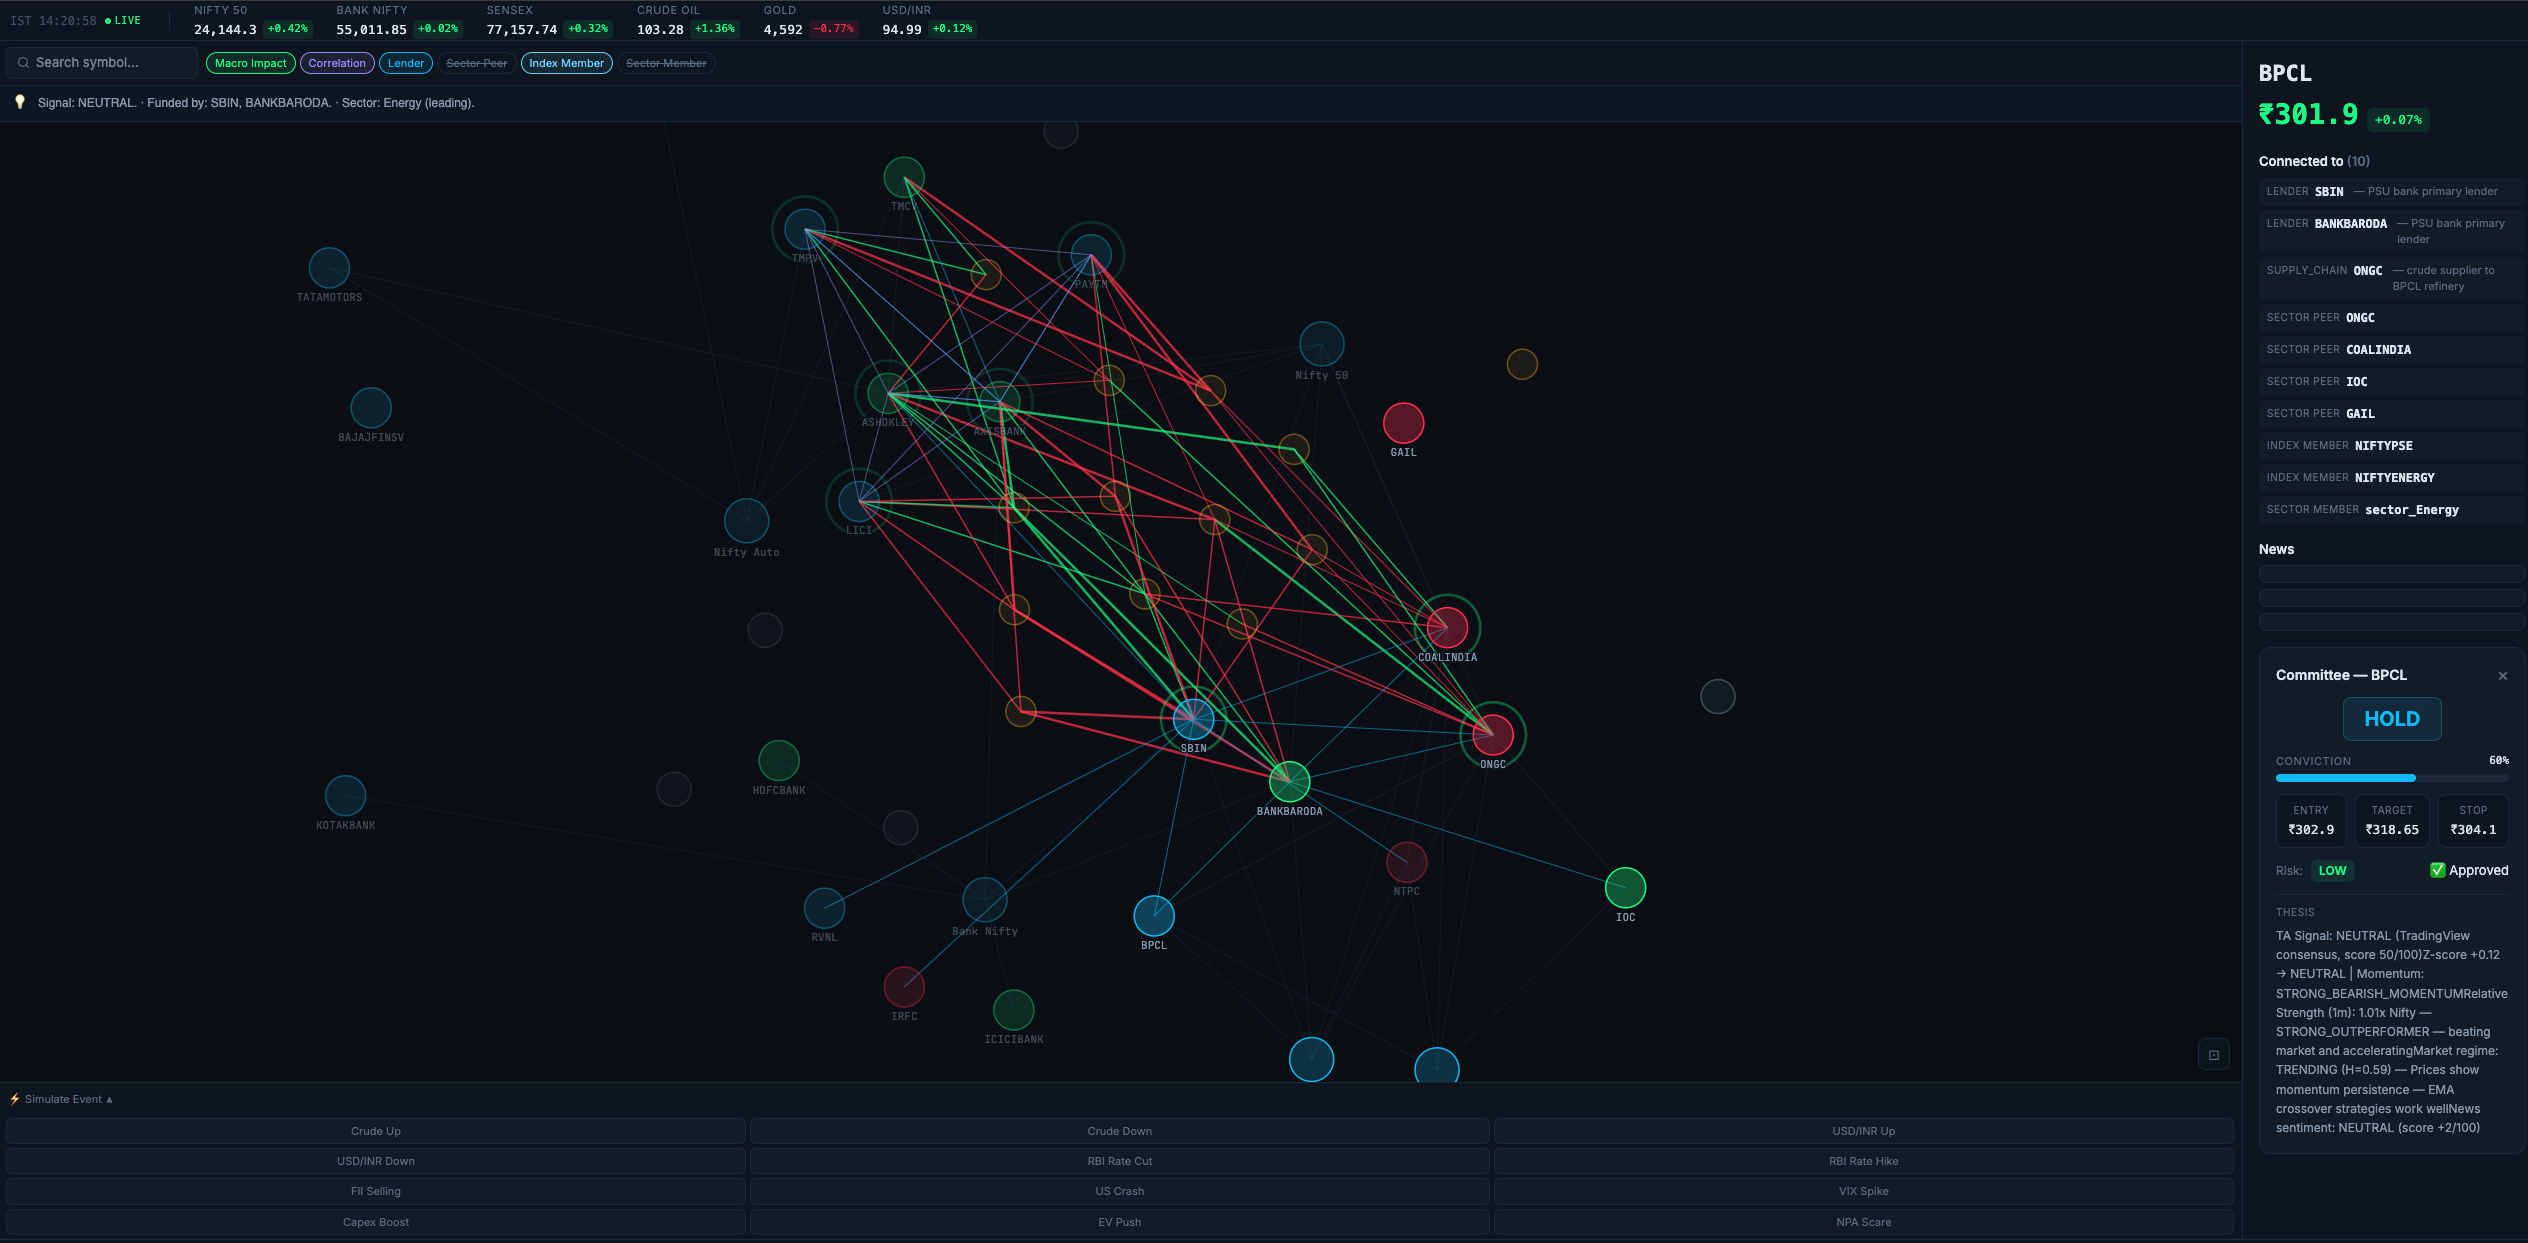Close the Committee BPCL card
Screen dimensions: 2528x1243
[x=2502, y=676]
